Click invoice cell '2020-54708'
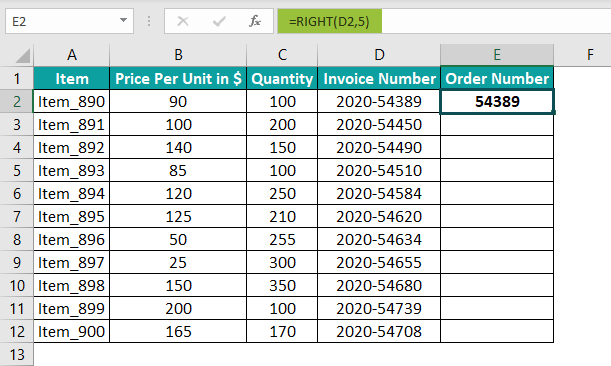This screenshot has height=366, width=611. pos(379,331)
